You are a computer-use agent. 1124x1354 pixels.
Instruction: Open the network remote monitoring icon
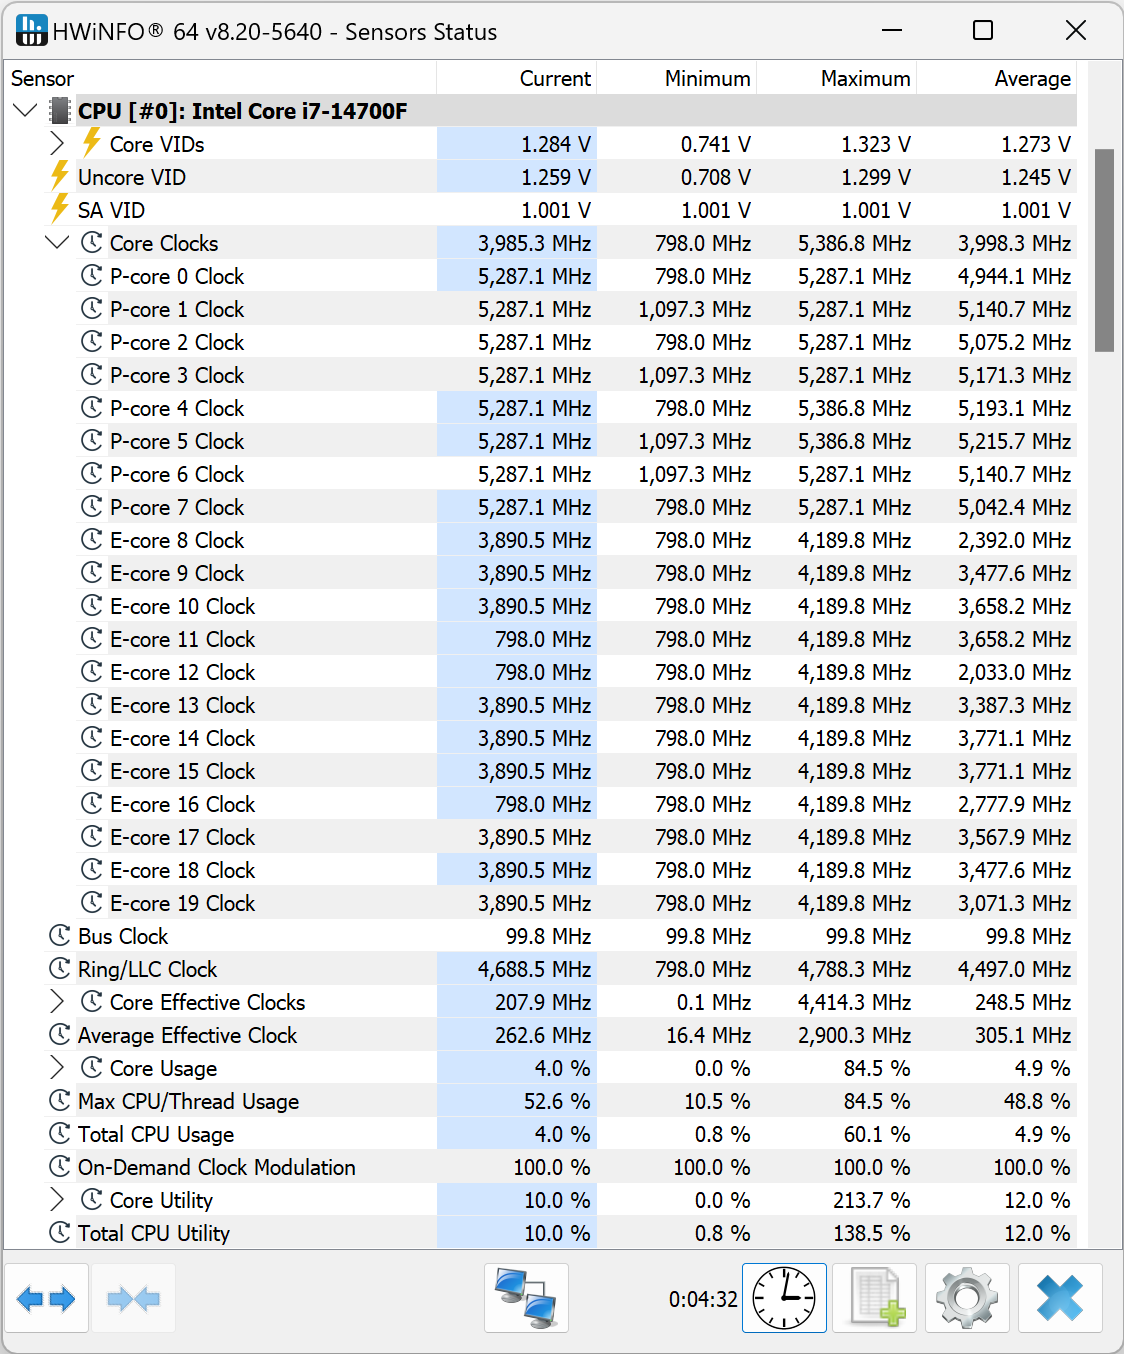click(x=526, y=1298)
